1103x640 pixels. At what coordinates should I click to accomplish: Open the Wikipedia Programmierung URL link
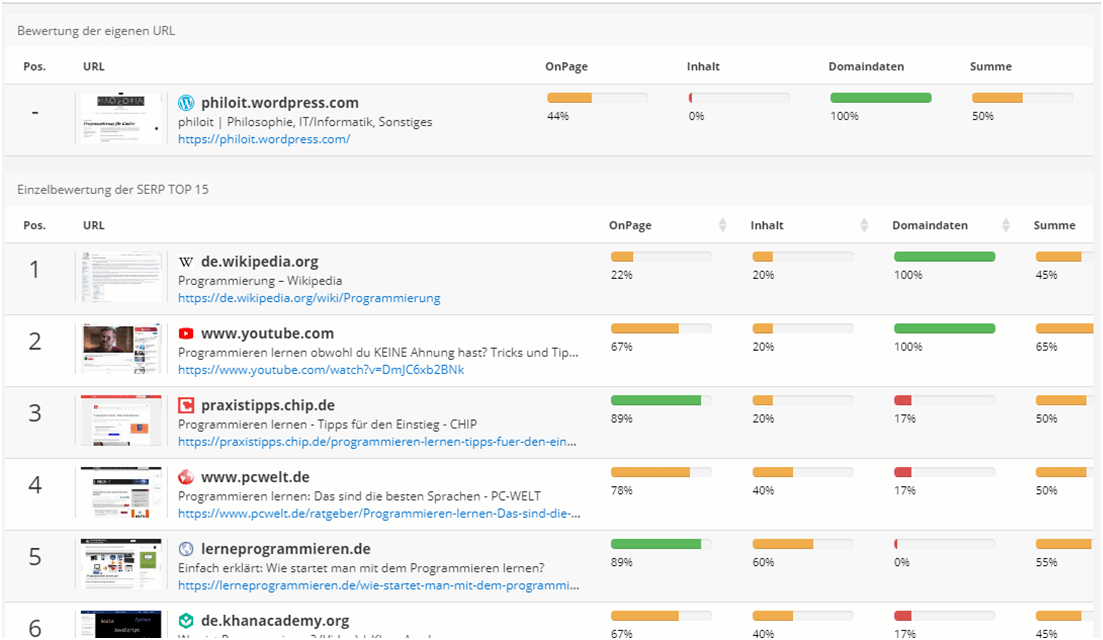pyautogui.click(x=309, y=298)
